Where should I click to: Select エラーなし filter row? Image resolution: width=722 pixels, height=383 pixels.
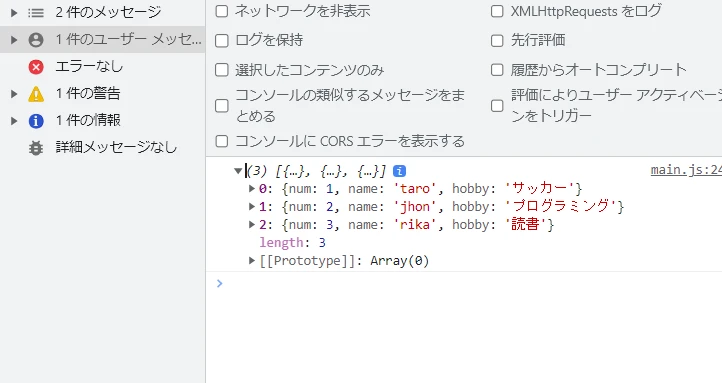coord(102,67)
